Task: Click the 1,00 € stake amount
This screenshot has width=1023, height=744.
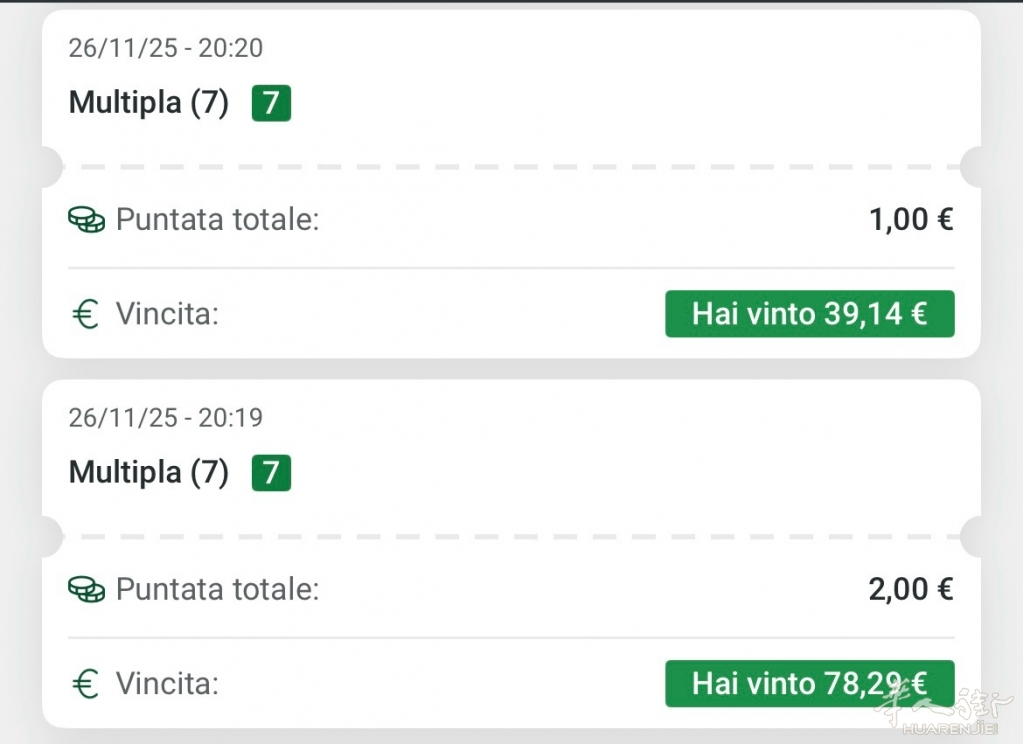Action: pos(911,220)
